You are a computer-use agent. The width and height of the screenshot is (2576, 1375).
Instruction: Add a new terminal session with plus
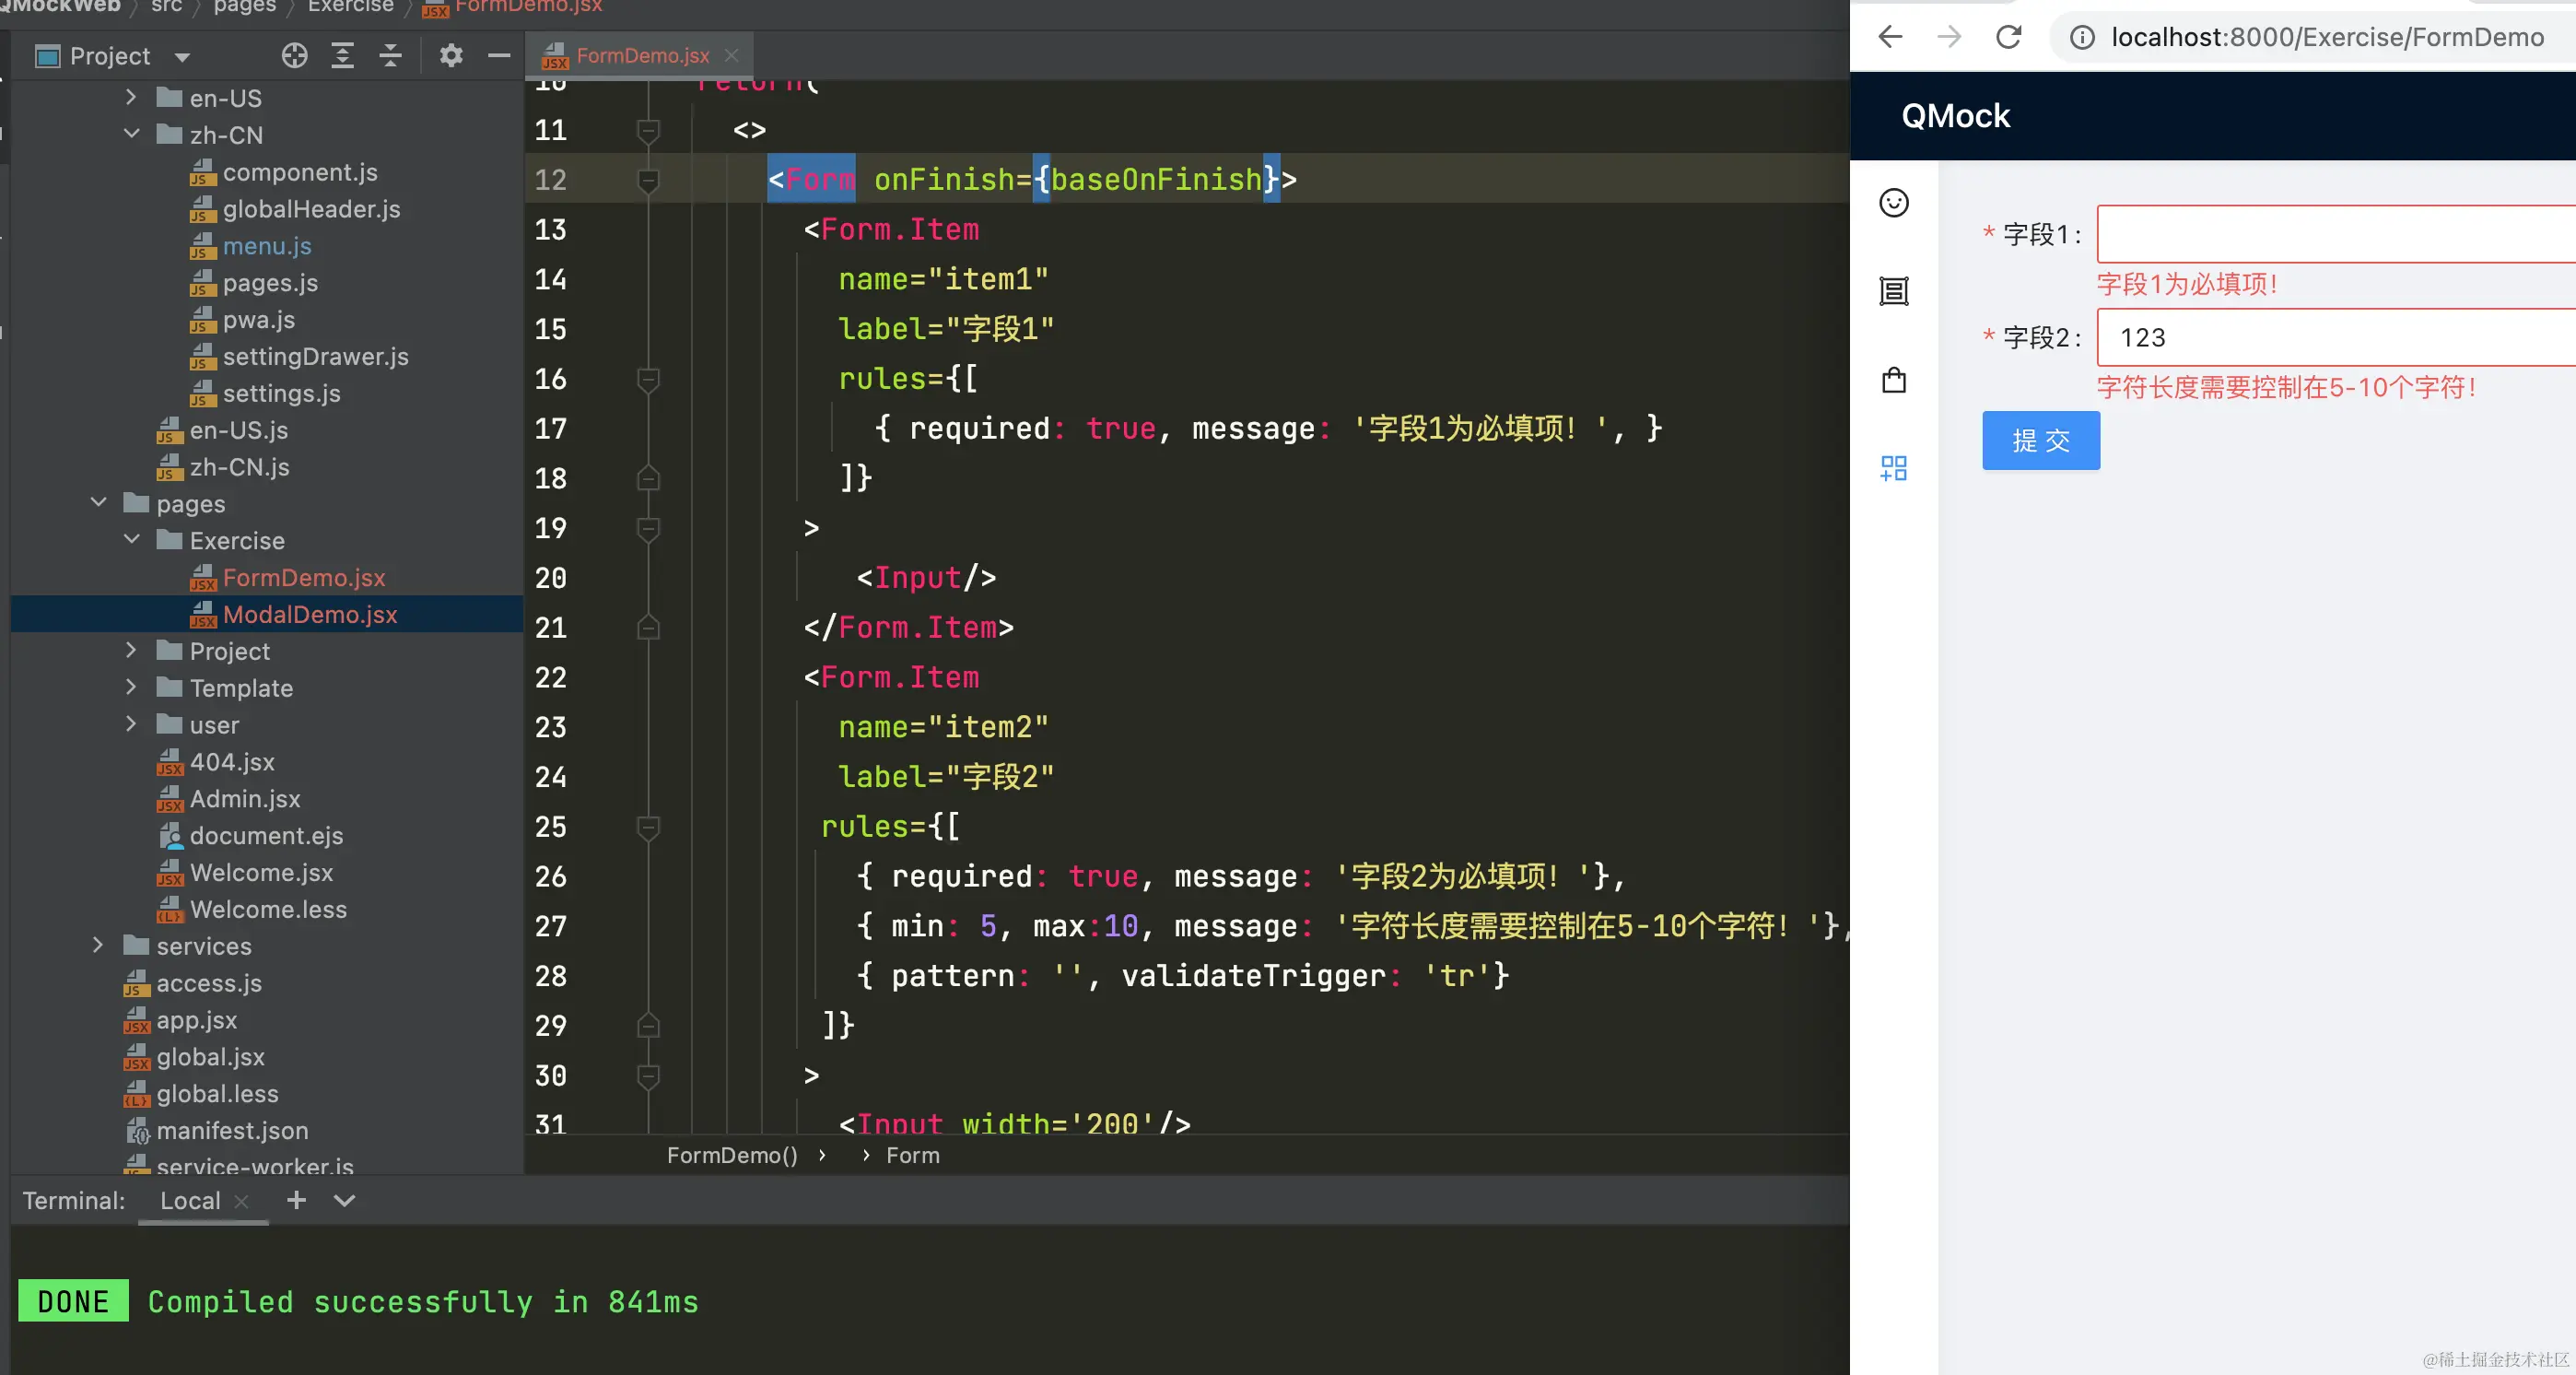(x=296, y=1200)
